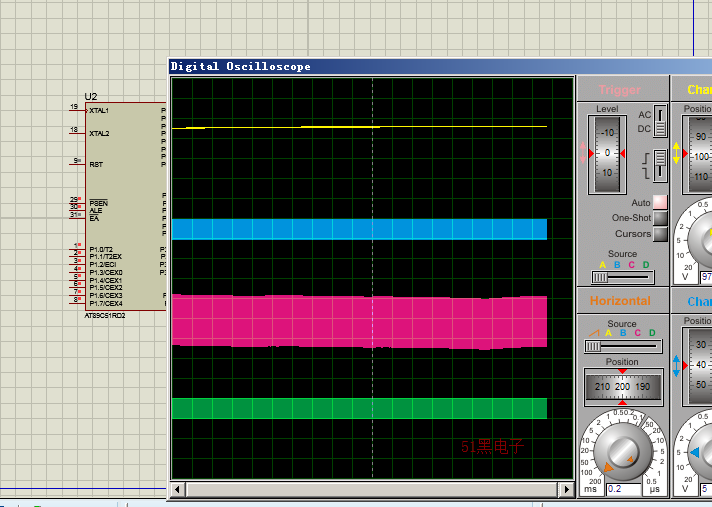Set Horizontal Source to channel B
Screen dimensions: 712x507
[x=623, y=333]
